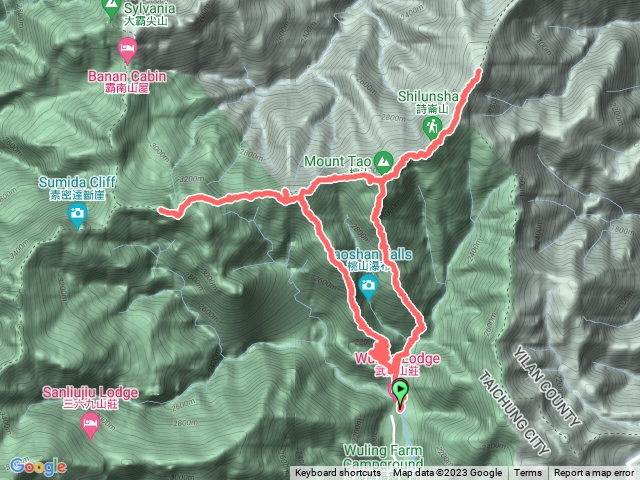Click the red track's western endpoint
640x480 pixels.
162,210
